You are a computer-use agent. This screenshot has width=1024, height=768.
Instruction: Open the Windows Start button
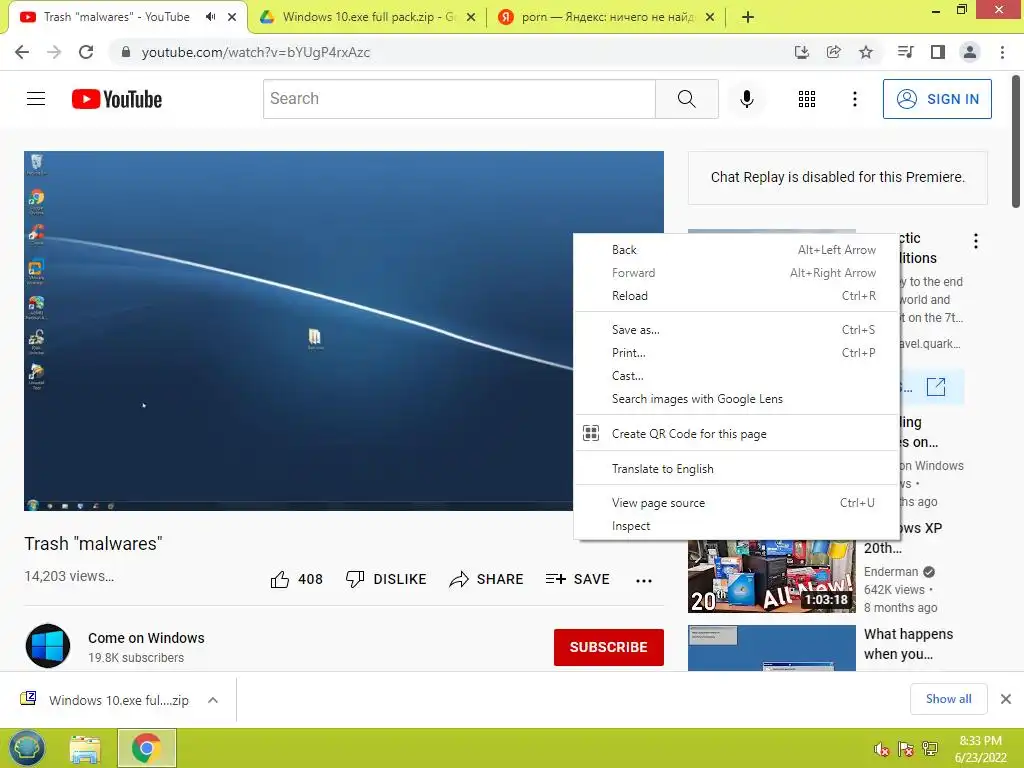[x=27, y=748]
